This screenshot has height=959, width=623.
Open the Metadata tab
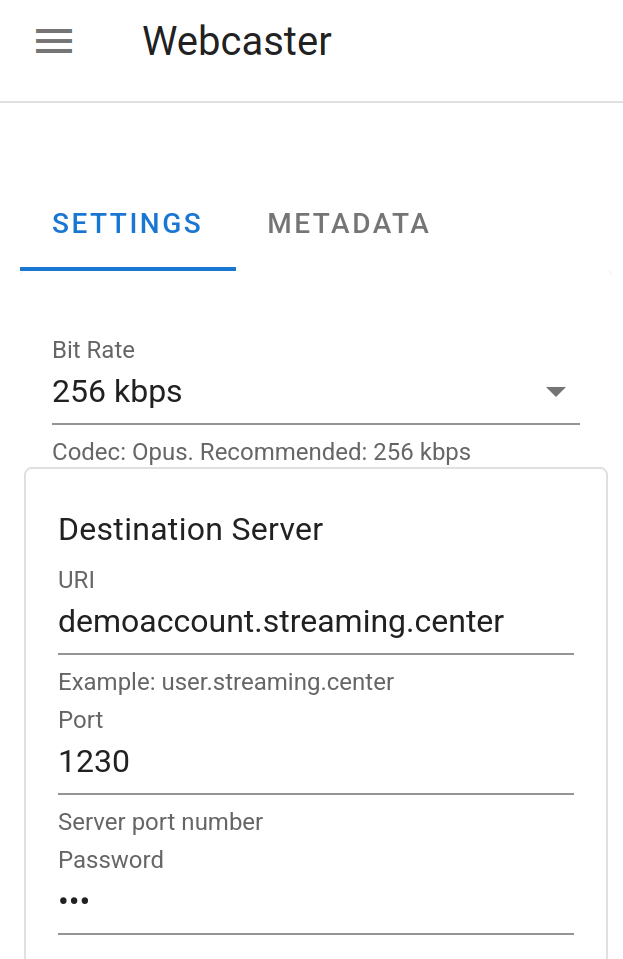[x=348, y=224]
